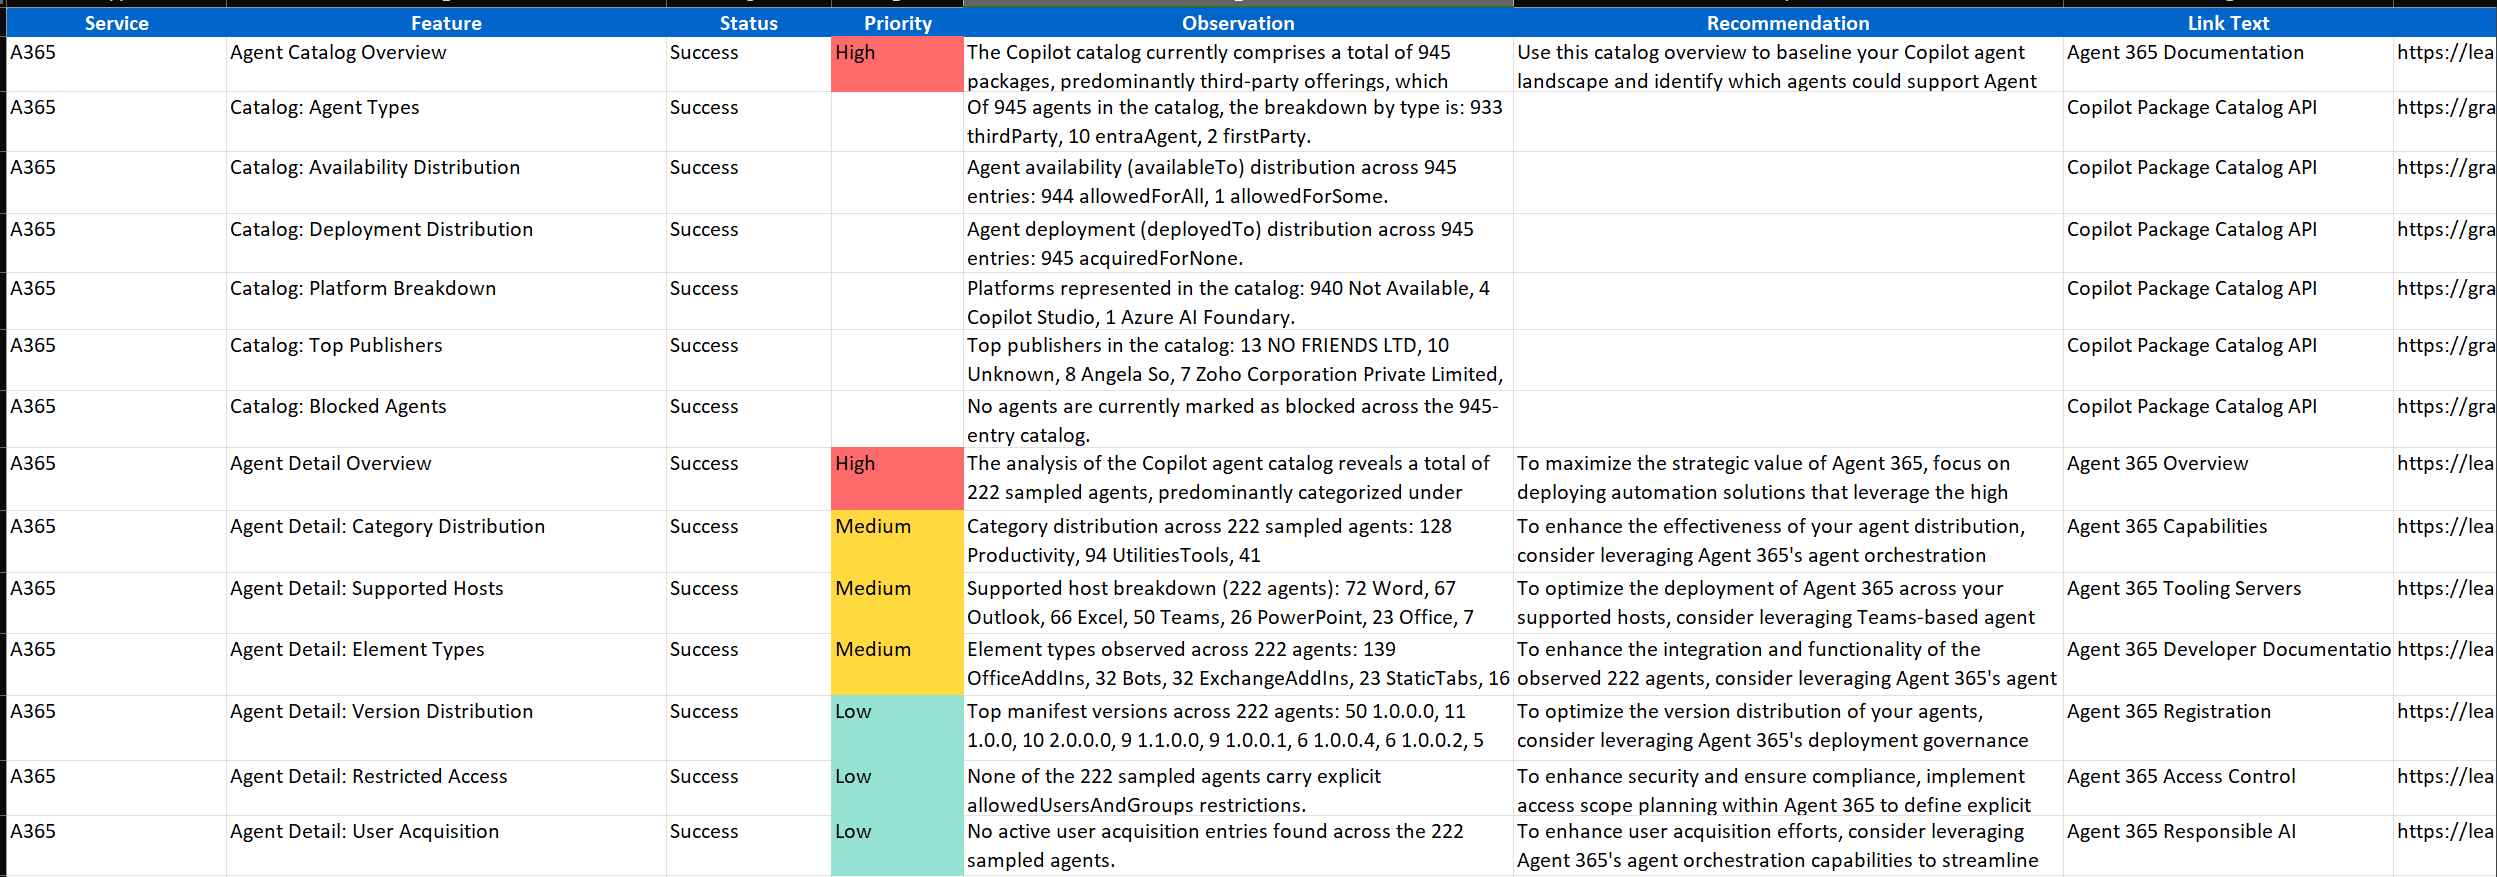The width and height of the screenshot is (2497, 877).
Task: Select Agent Detail: Element Types cell
Action: (446, 664)
